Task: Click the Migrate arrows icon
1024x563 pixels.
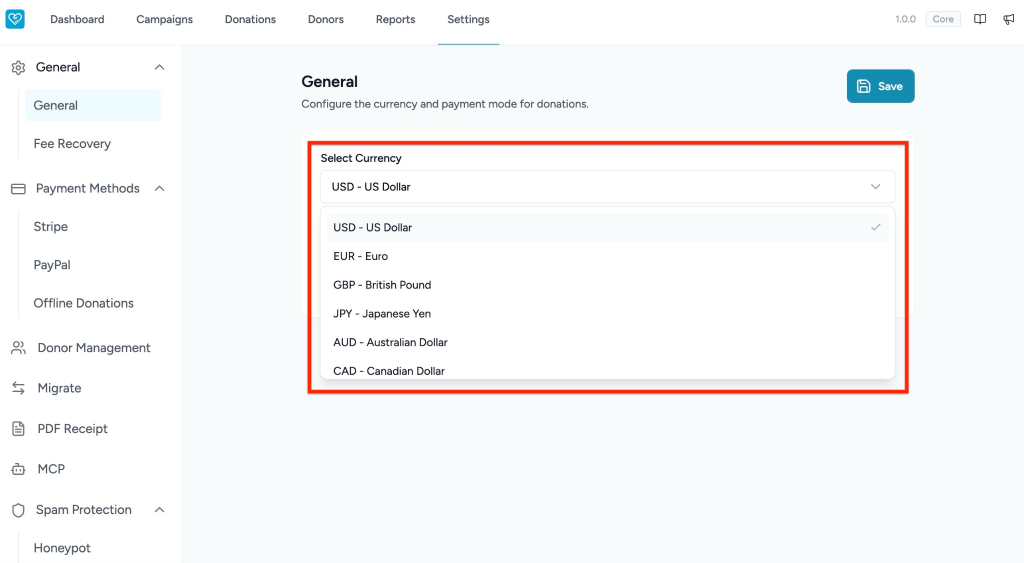Action: tap(18, 388)
